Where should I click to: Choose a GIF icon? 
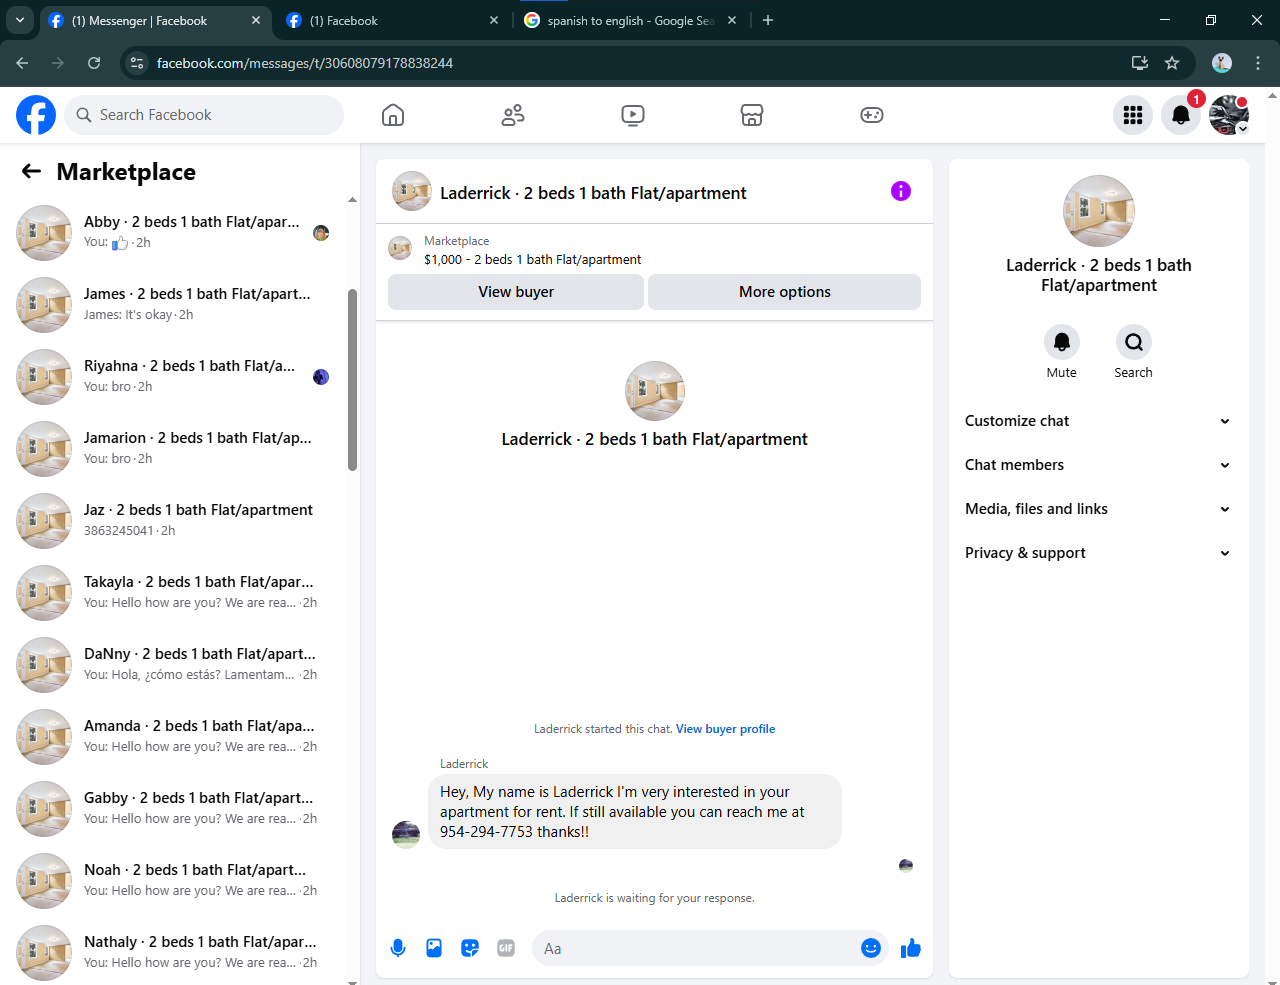click(506, 948)
